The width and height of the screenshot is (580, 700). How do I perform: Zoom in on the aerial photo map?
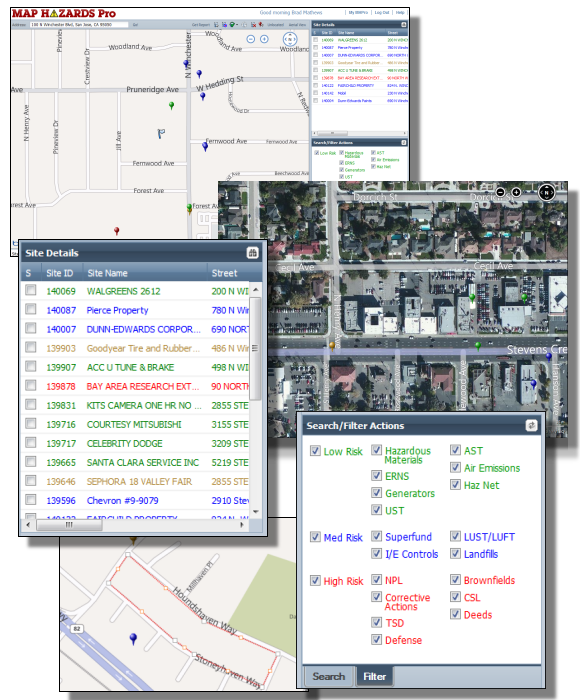pos(516,192)
